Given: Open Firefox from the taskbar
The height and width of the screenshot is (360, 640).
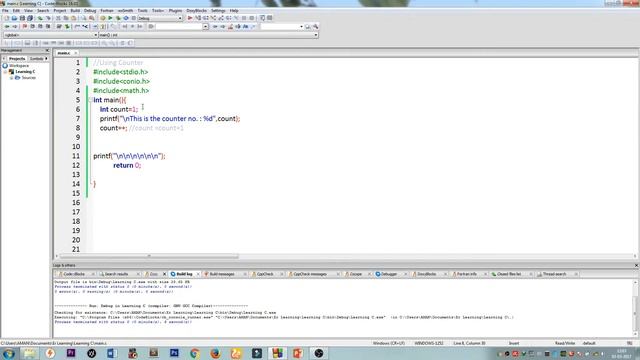Looking at the screenshot, I should point(215,353).
